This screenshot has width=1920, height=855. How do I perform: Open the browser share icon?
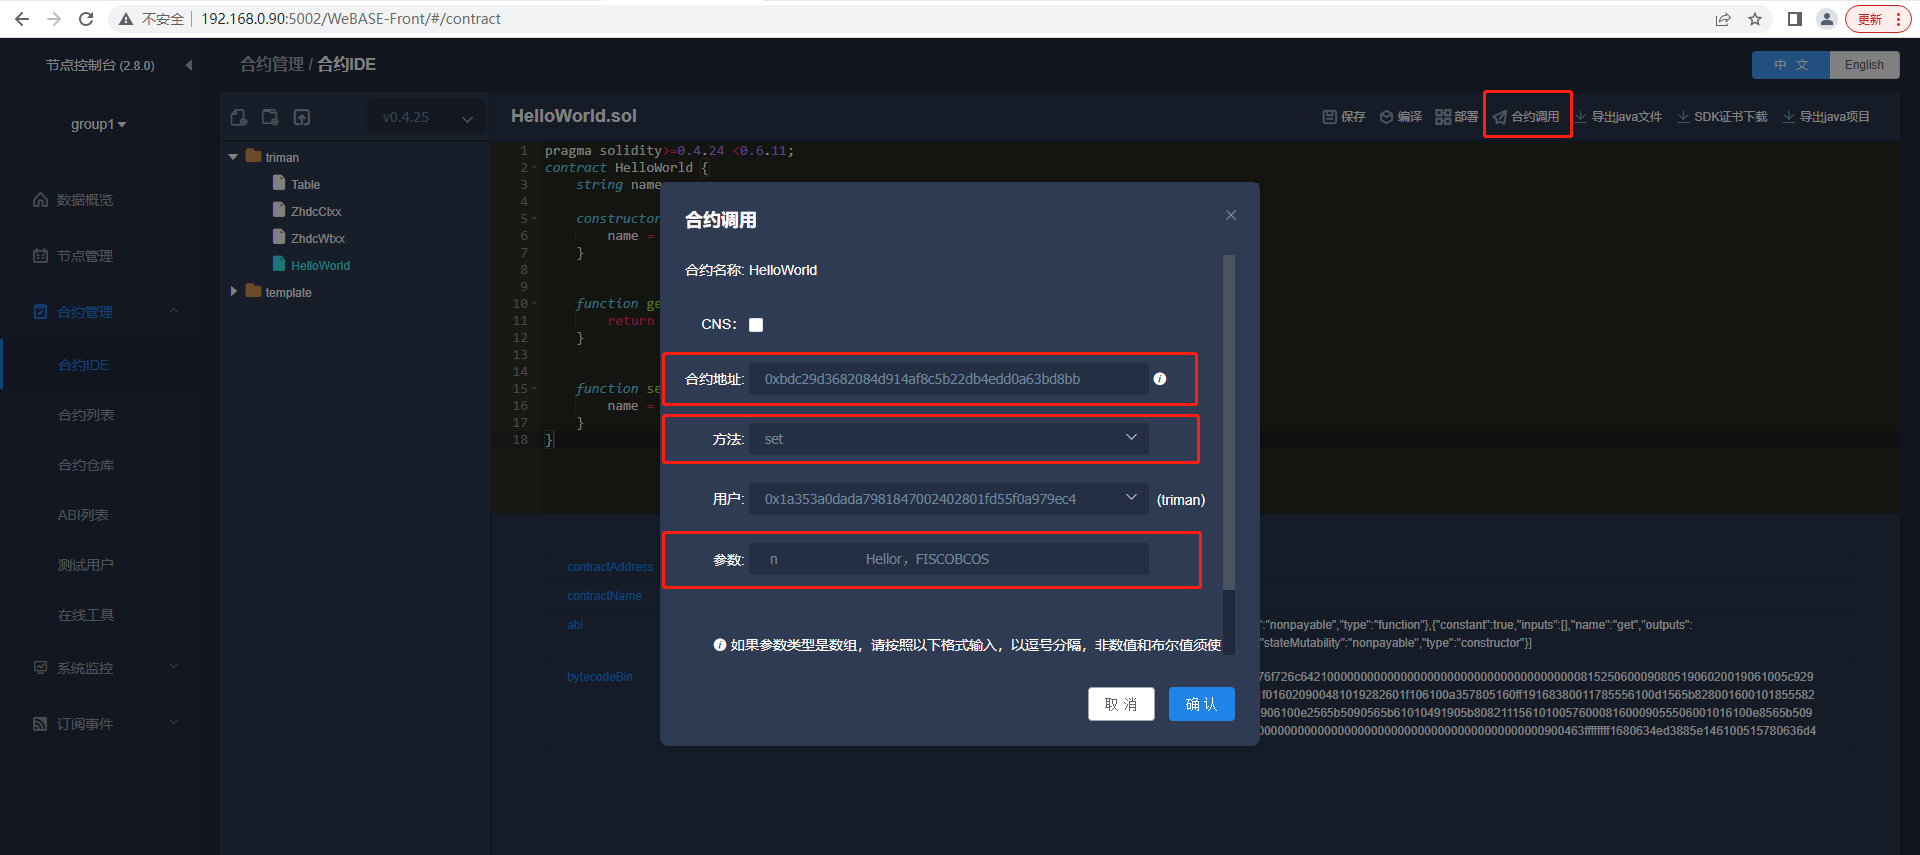(x=1723, y=19)
